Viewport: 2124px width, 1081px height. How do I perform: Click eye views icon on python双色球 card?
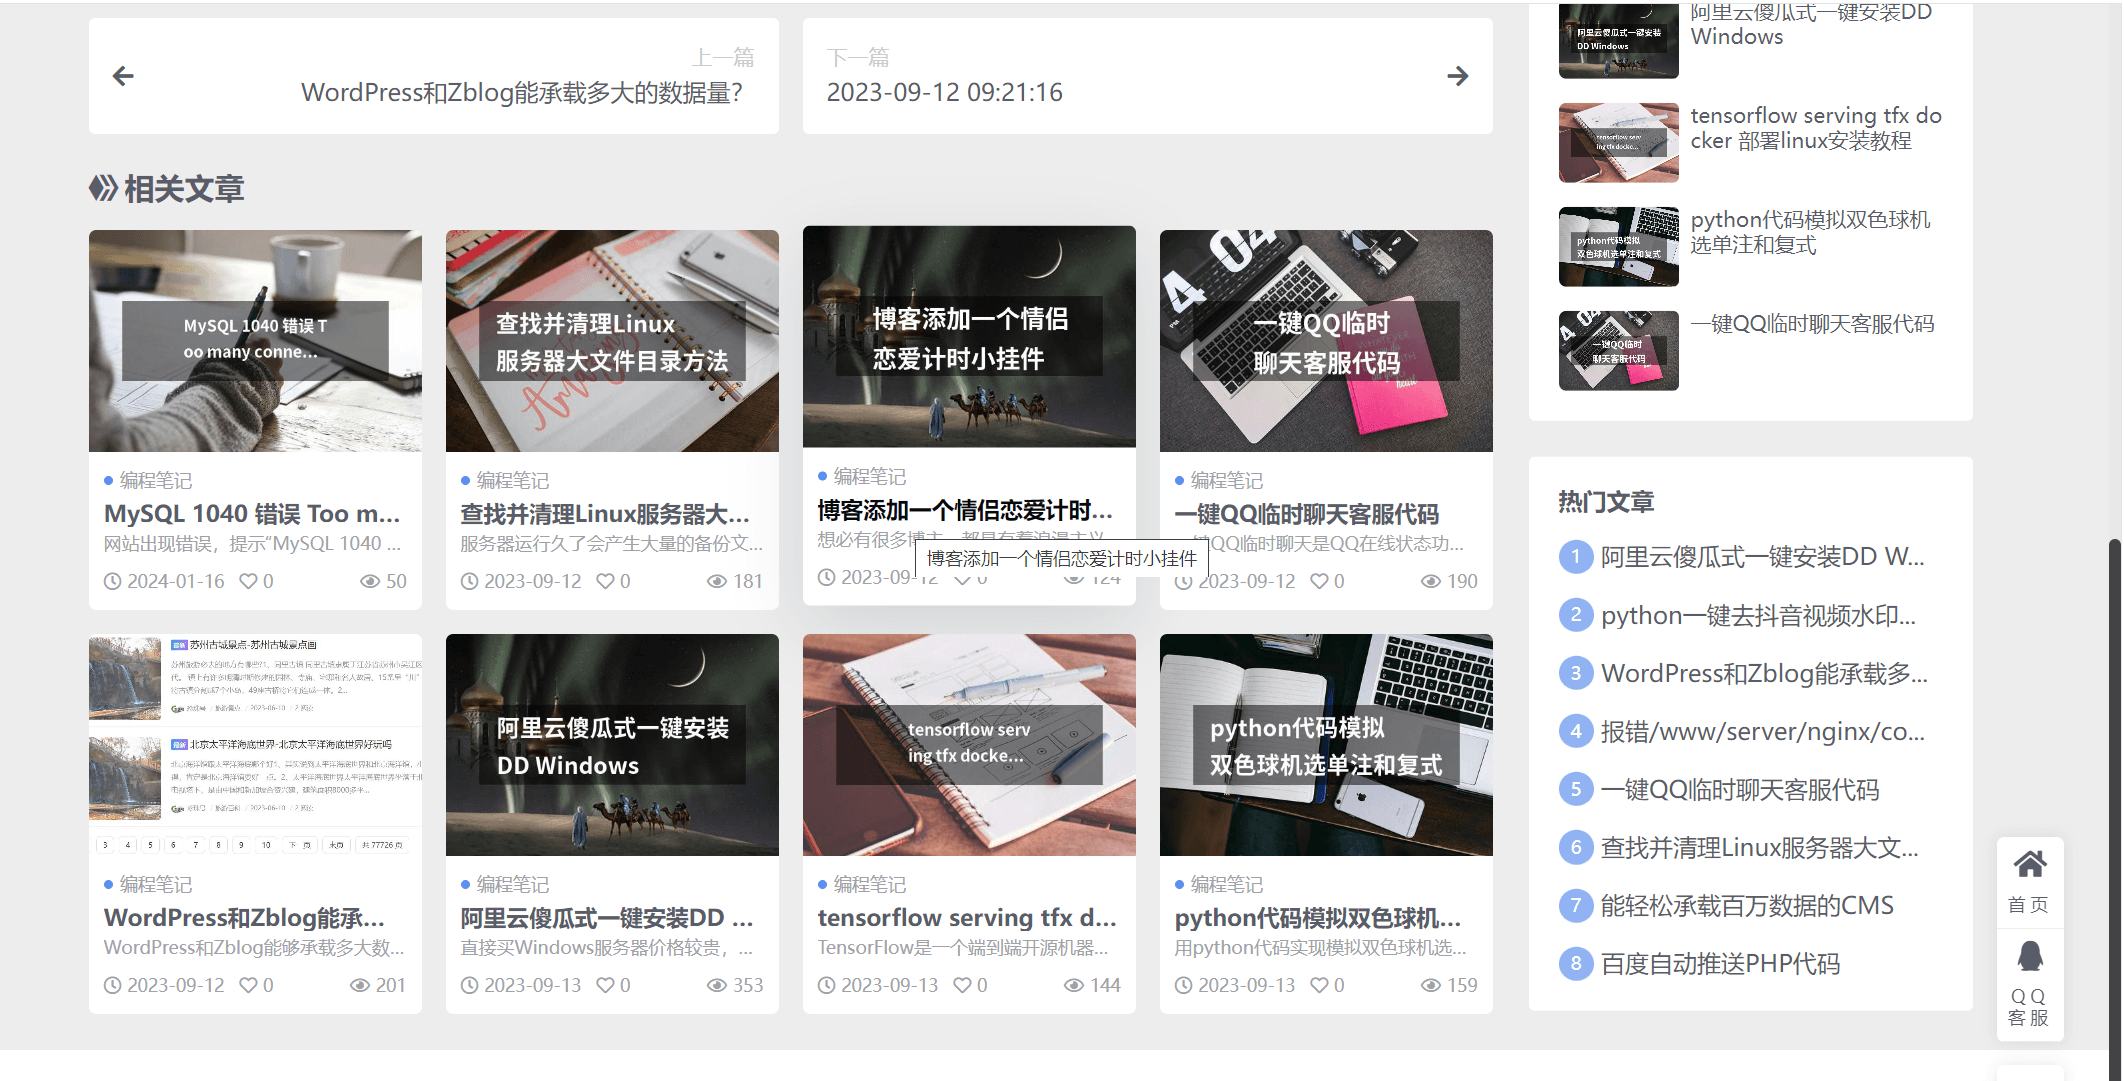1430,985
